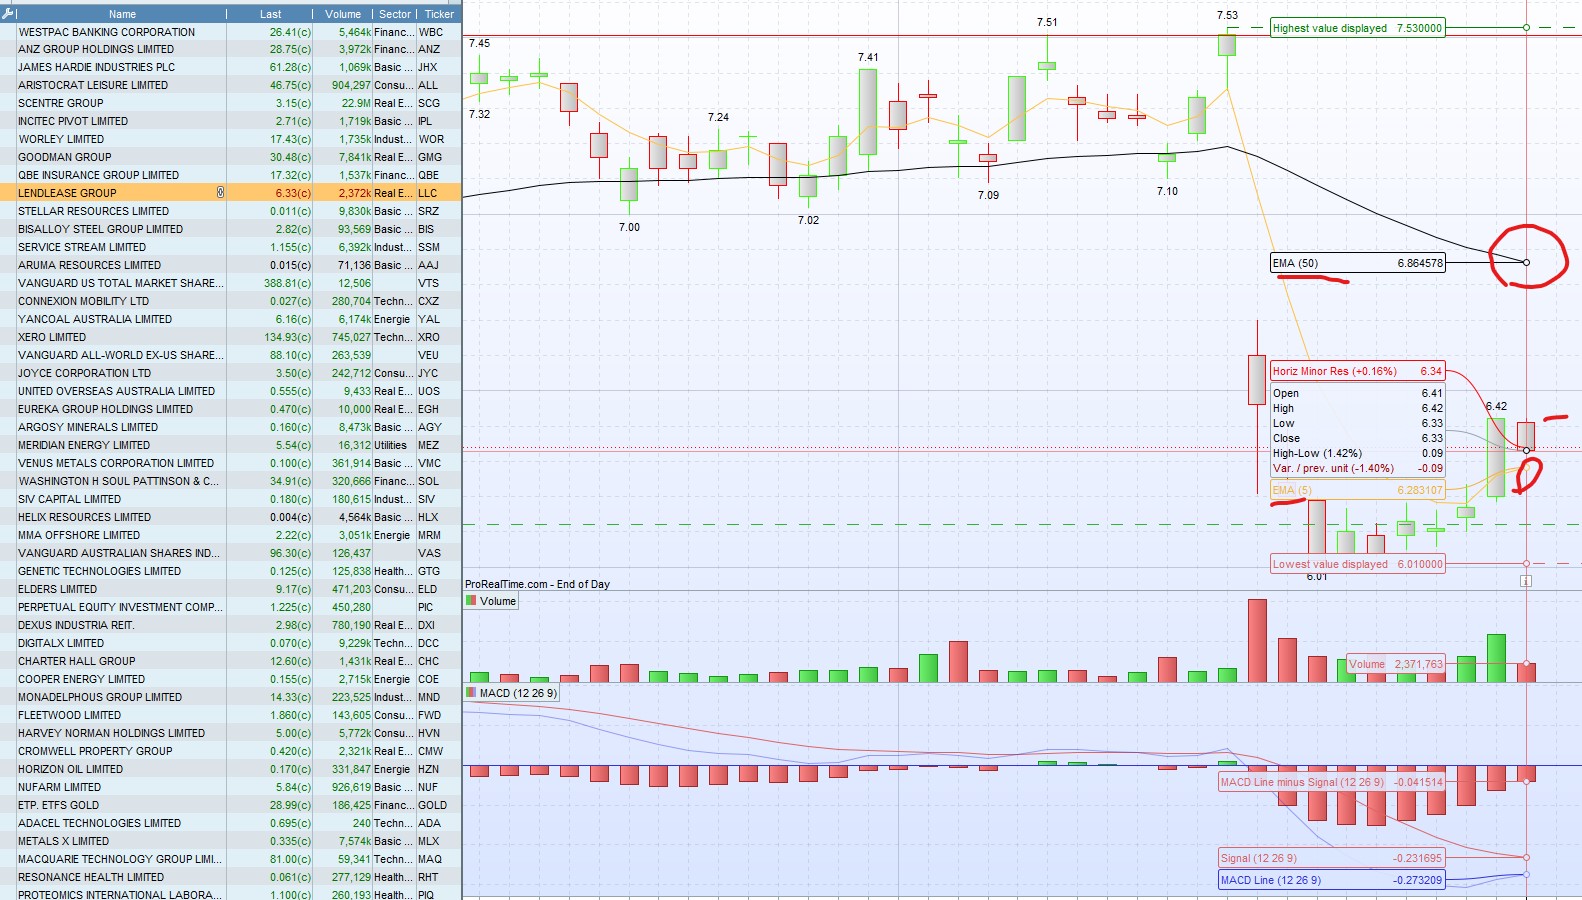Select GOODMAN GROUP in the list
Image resolution: width=1582 pixels, height=900 pixels.
230,157
